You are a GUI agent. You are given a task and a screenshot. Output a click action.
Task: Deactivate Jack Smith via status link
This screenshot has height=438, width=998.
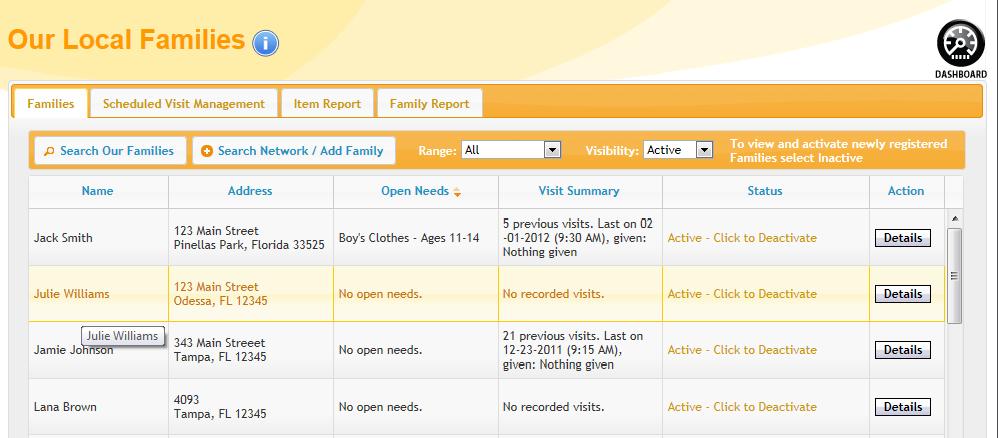pos(742,238)
